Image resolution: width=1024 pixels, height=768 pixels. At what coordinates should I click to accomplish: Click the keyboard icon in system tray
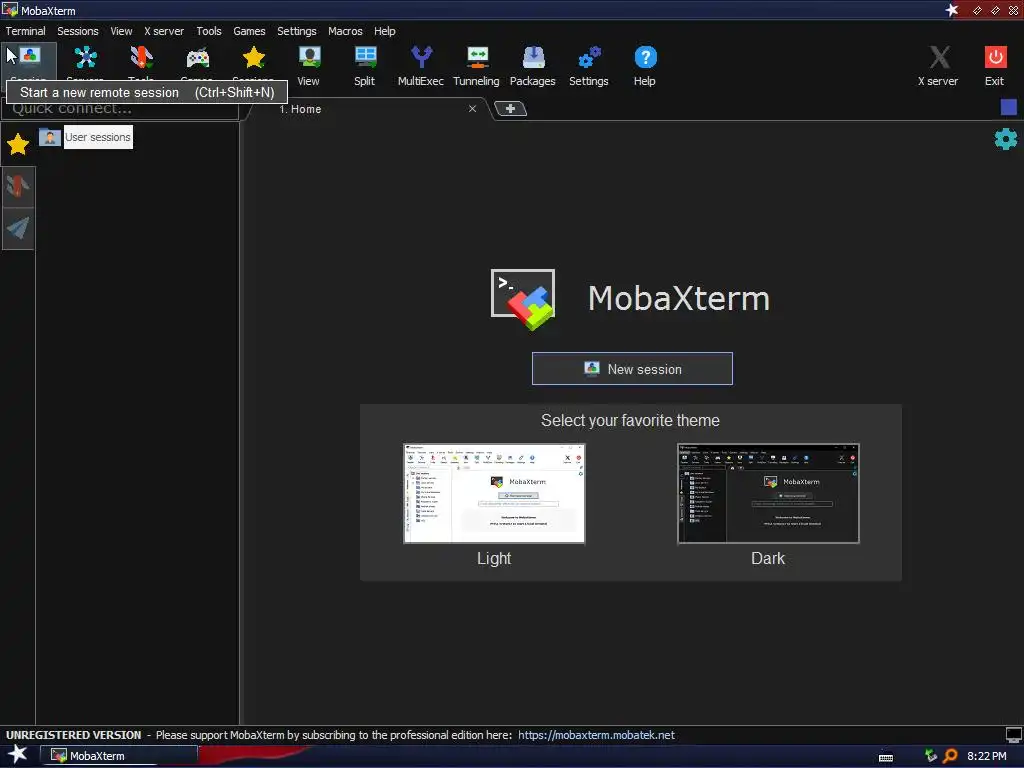point(886,757)
